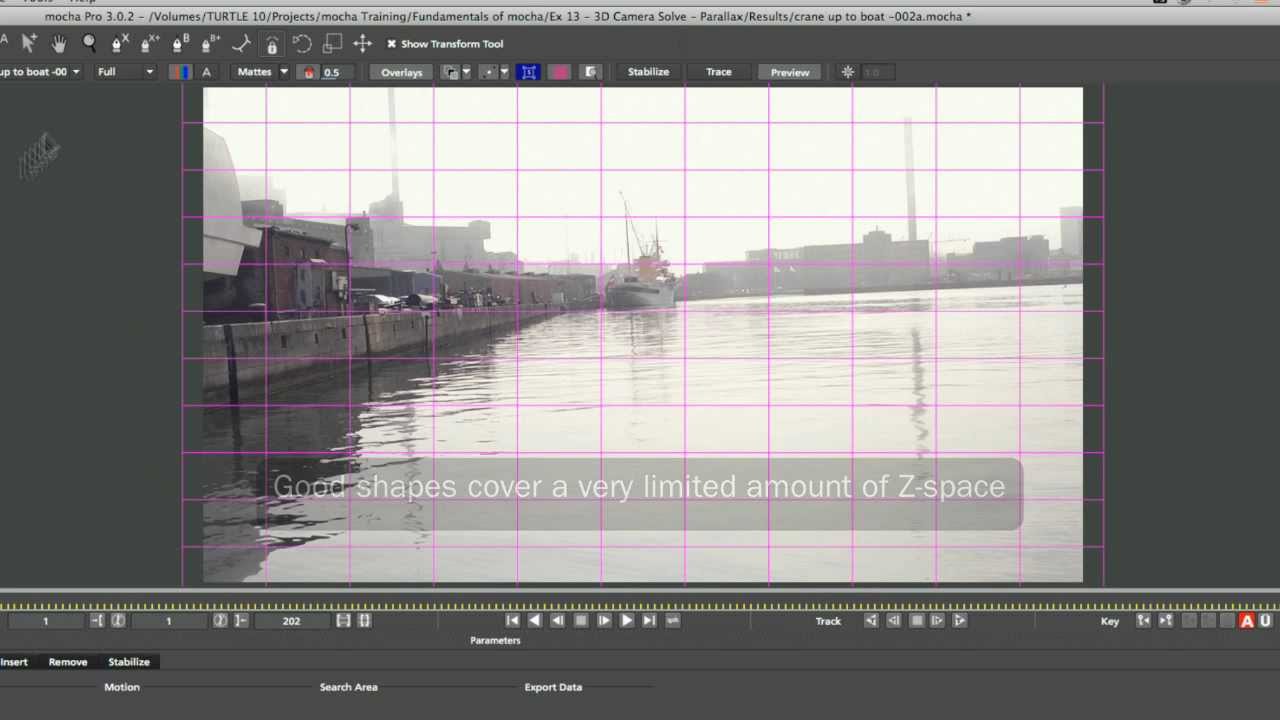Switch to the Stabilize module tab
1280x720 pixels.
(129, 662)
